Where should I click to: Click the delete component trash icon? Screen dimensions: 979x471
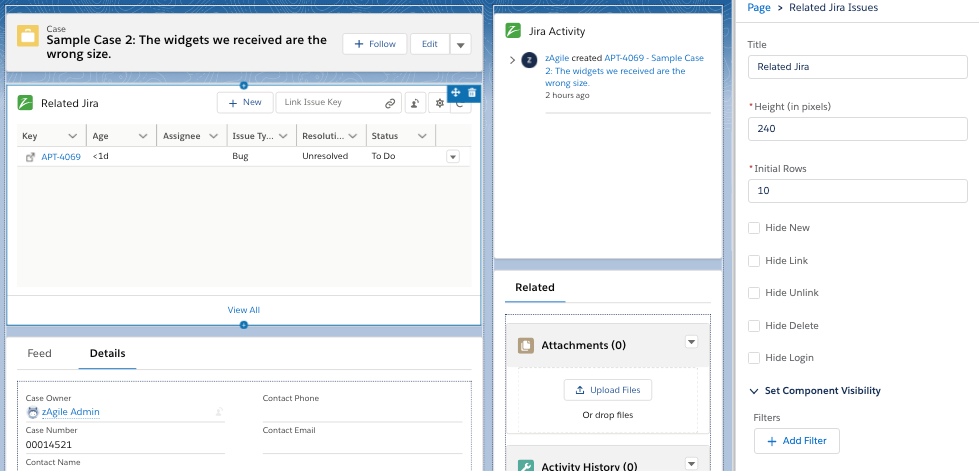(x=472, y=93)
